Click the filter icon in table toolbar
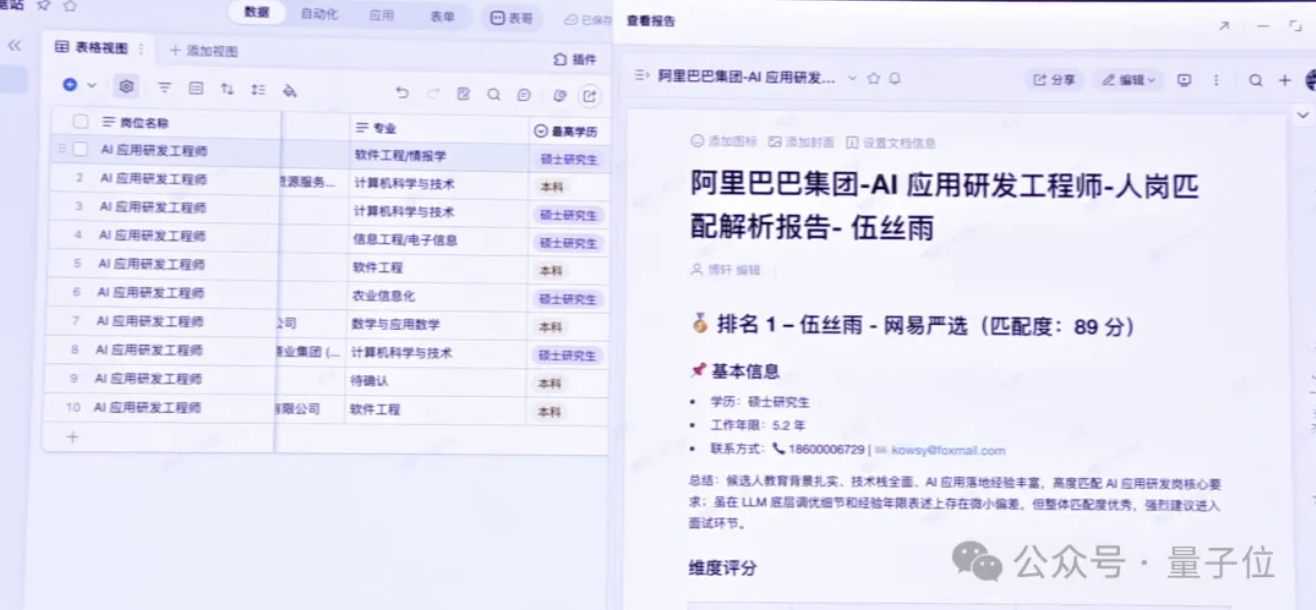Screen dimensions: 1316x610 [x=165, y=88]
